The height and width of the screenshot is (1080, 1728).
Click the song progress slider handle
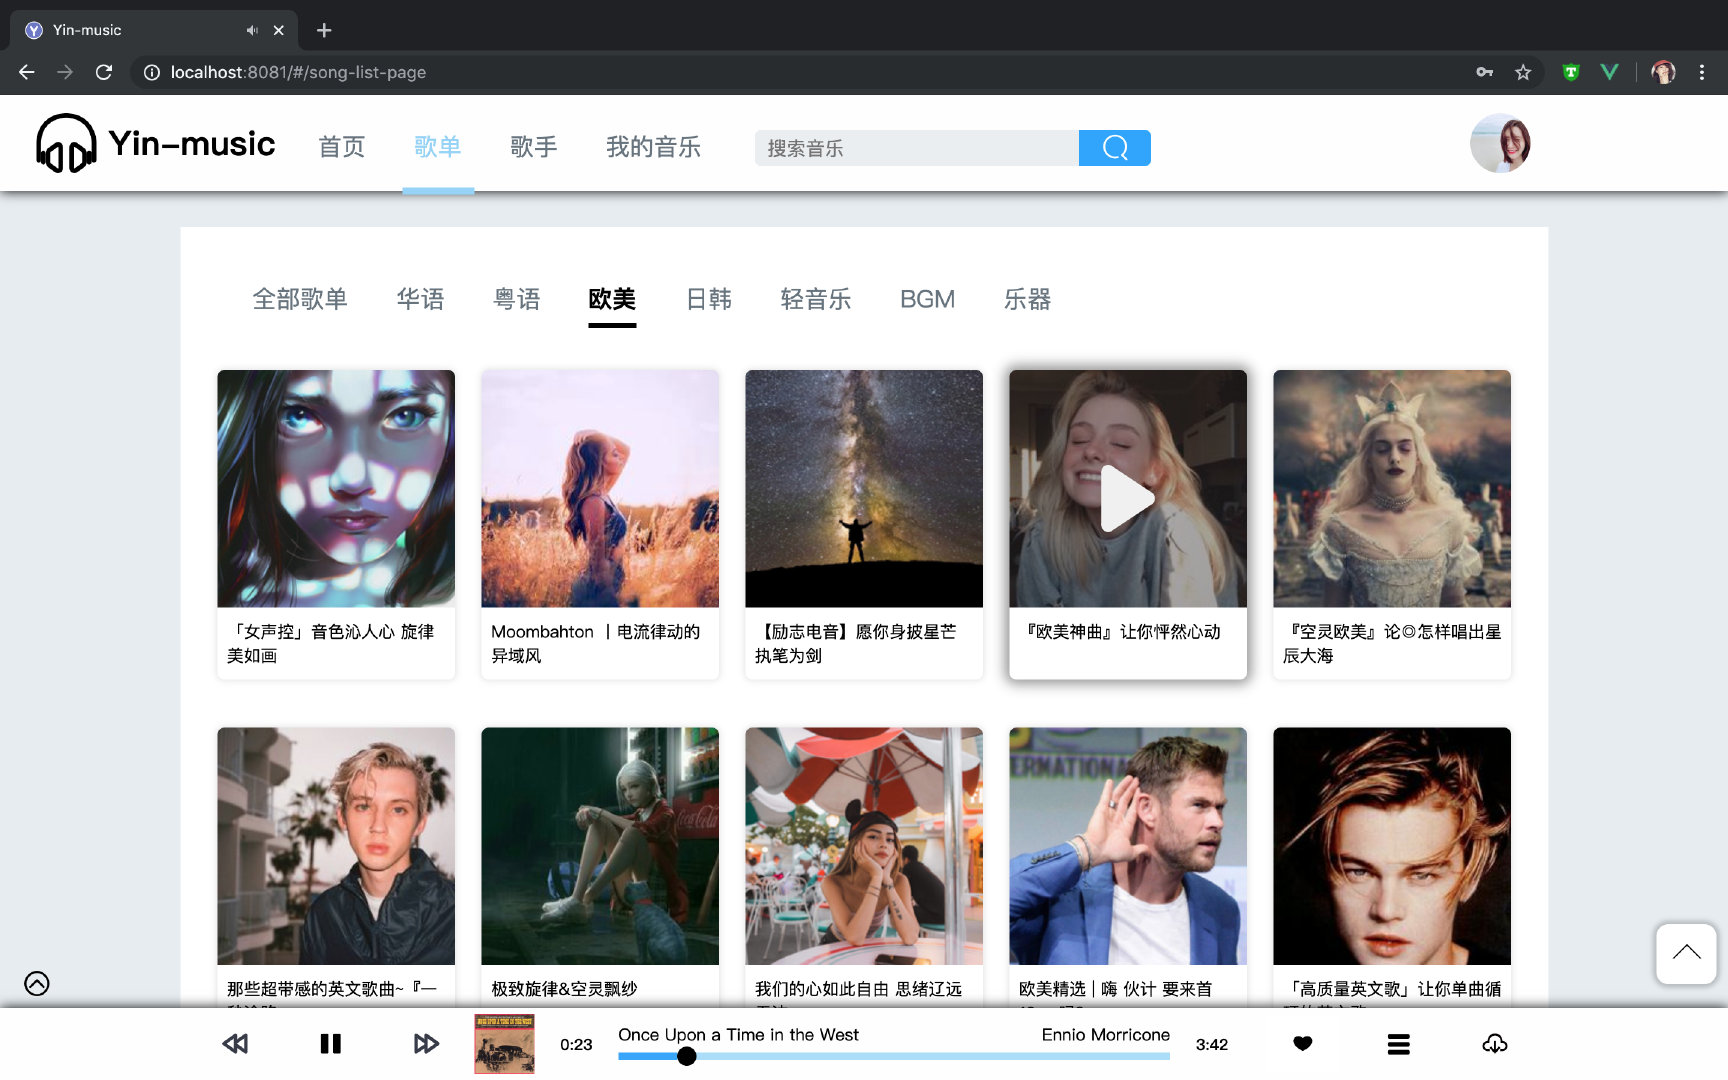[x=686, y=1056]
